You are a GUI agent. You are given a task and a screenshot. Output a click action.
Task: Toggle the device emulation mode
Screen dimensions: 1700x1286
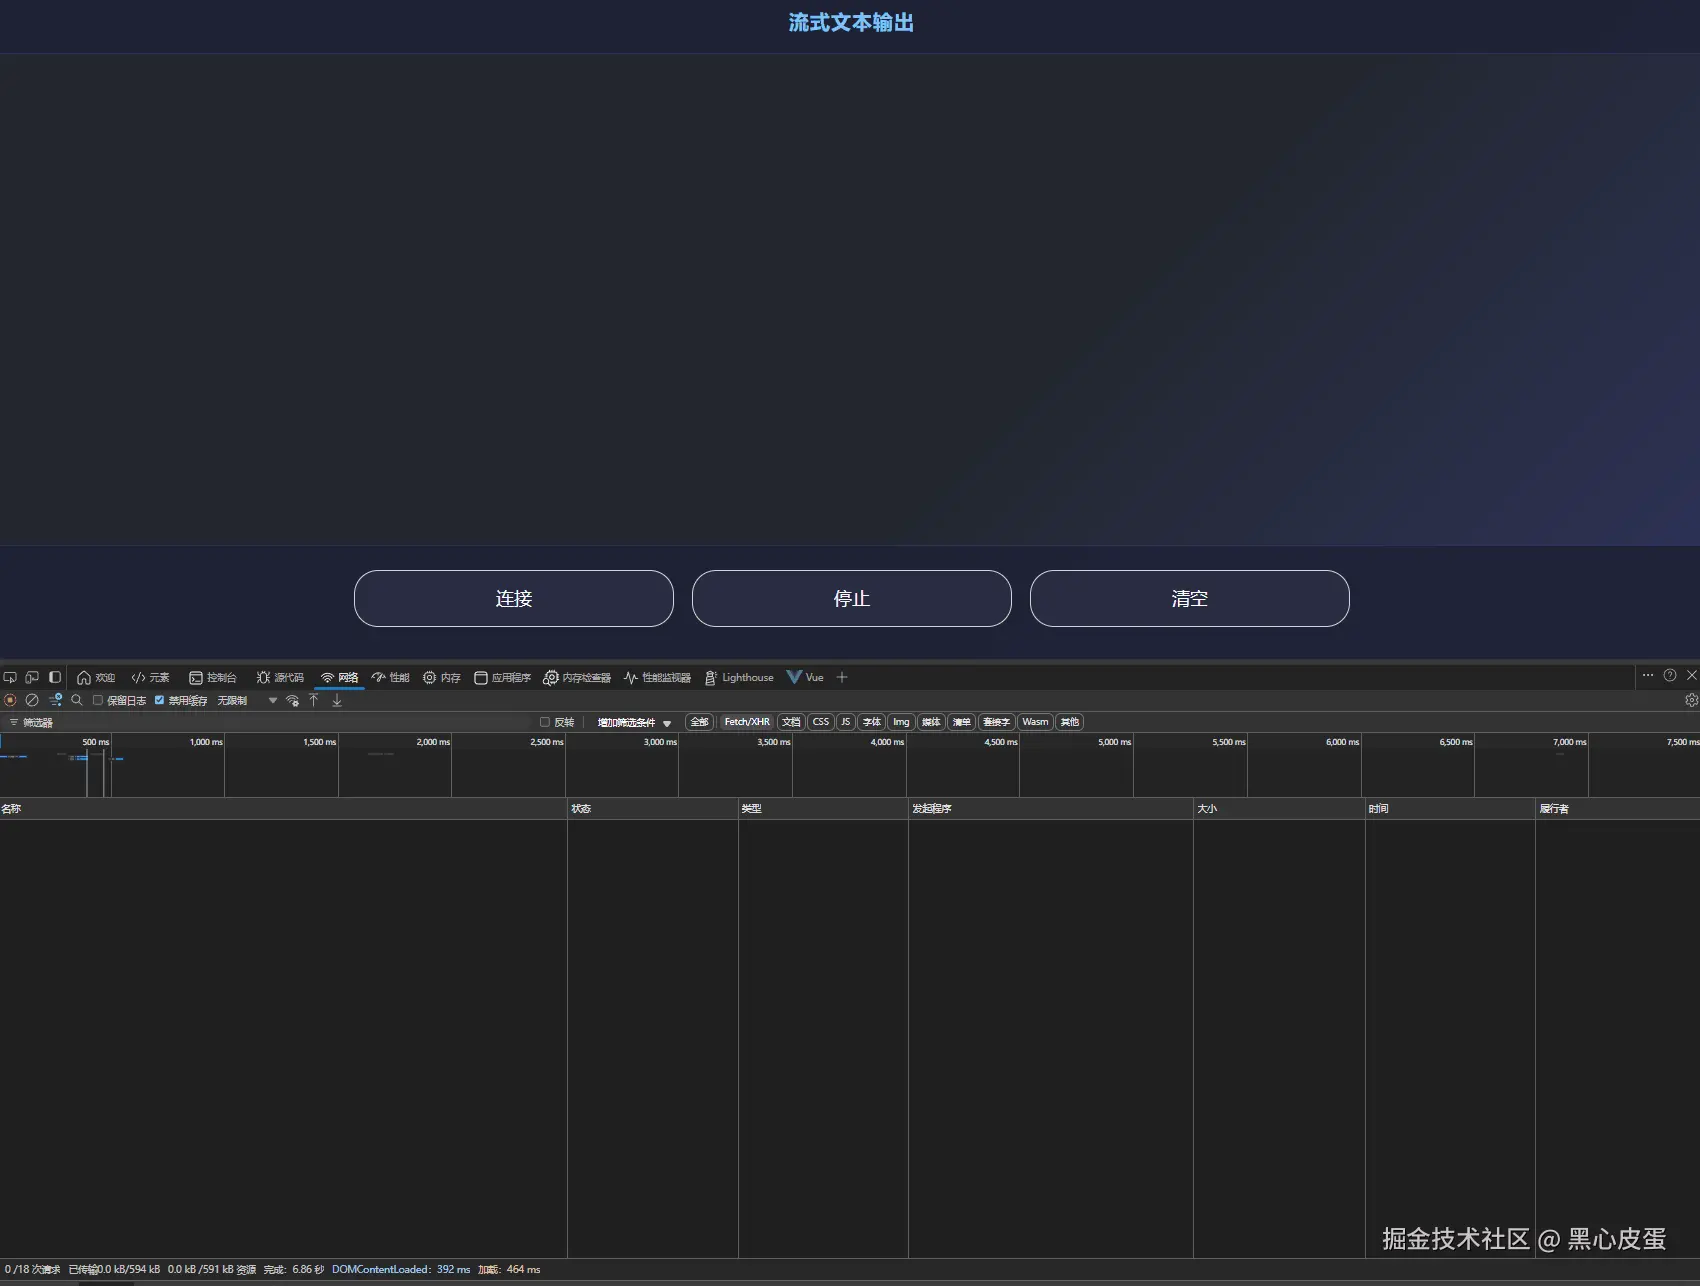(31, 677)
